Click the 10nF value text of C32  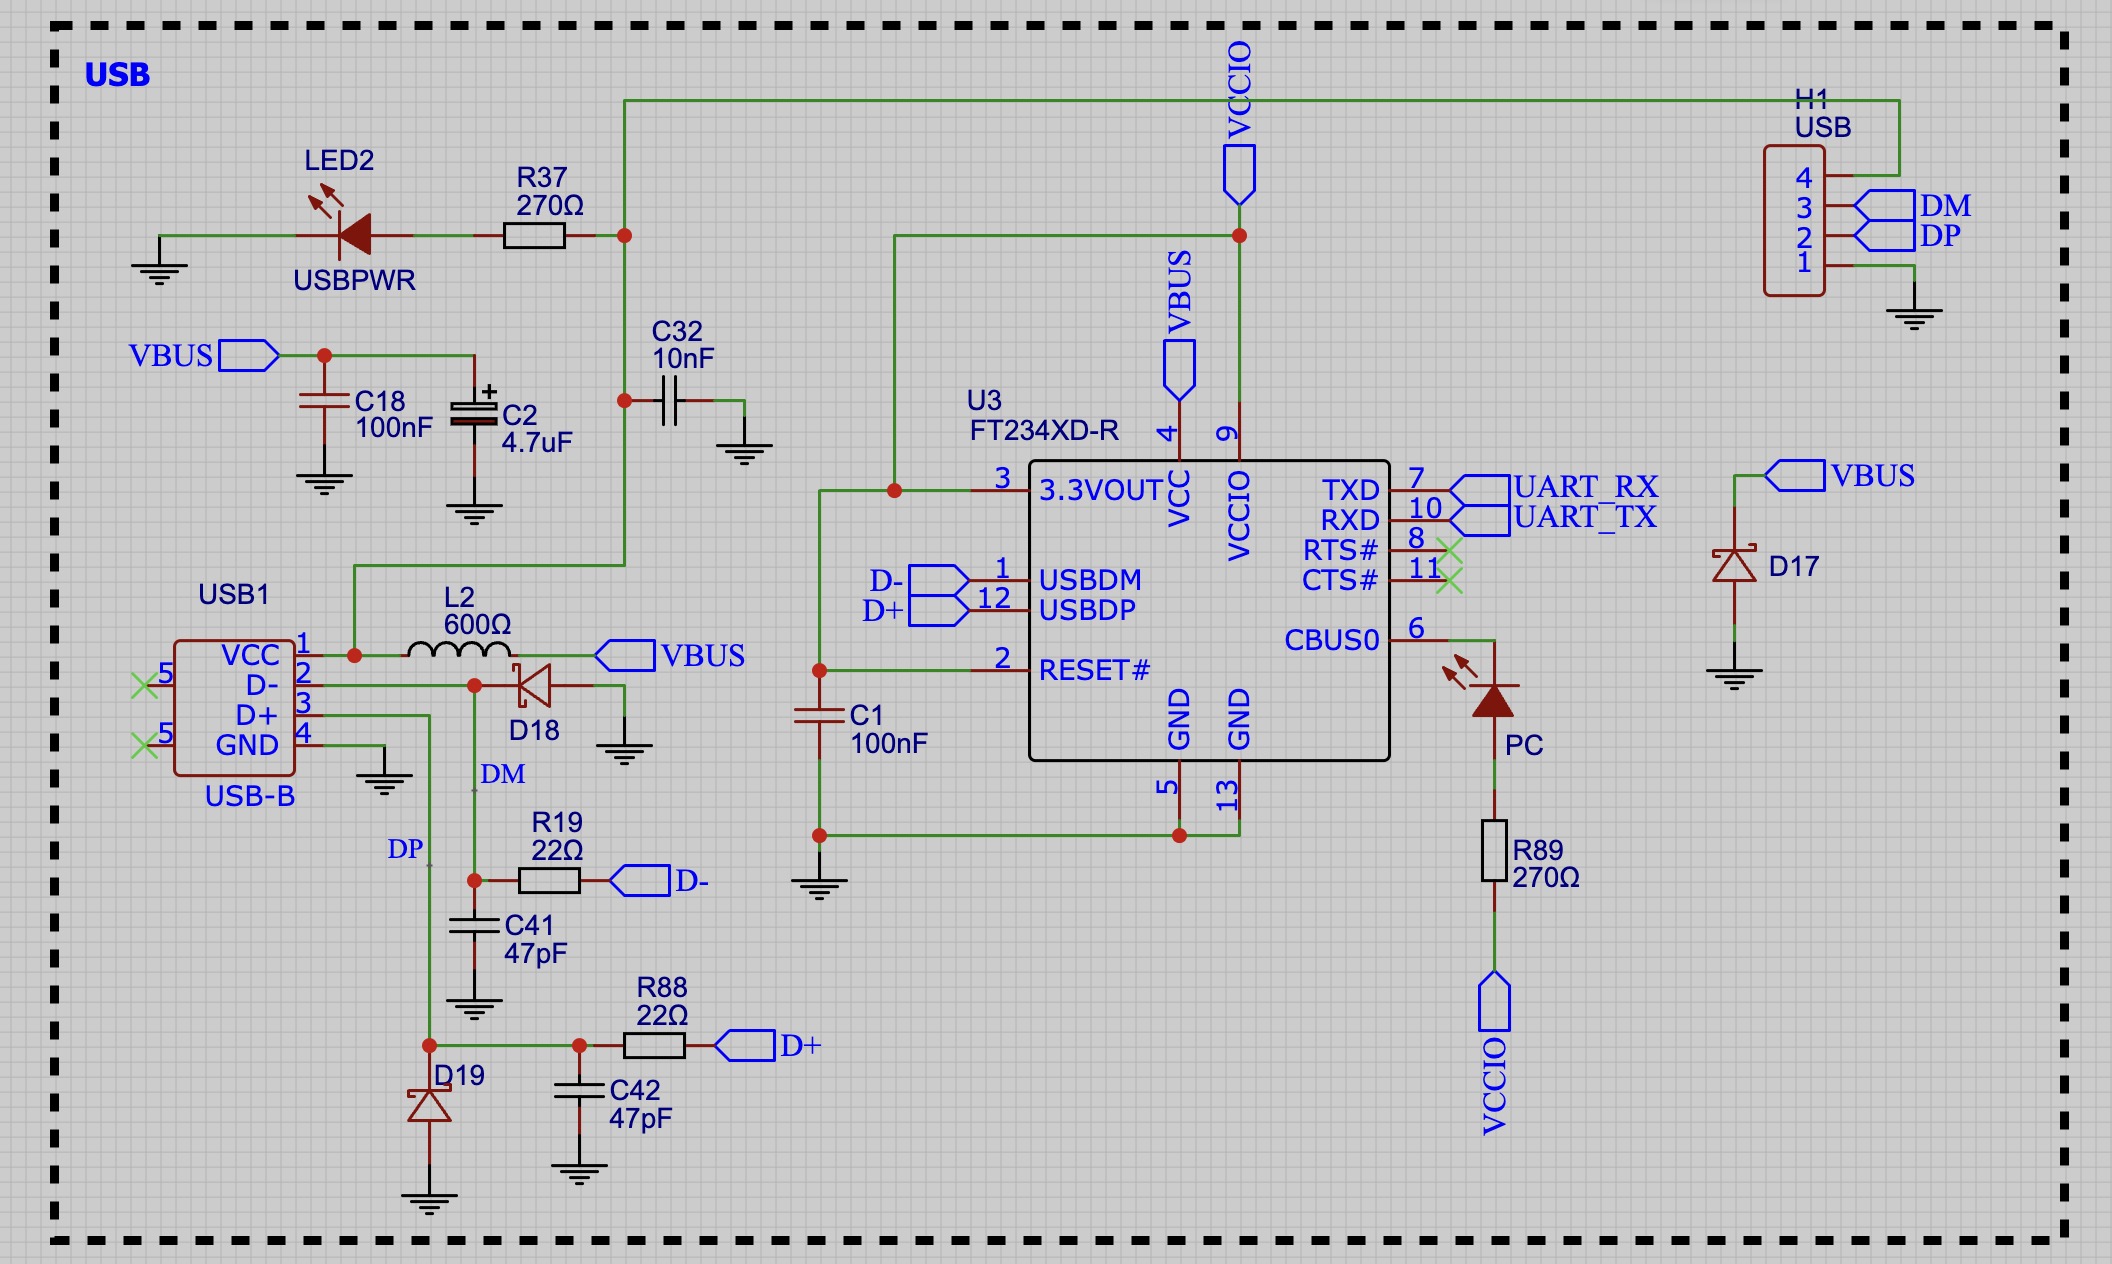[x=683, y=358]
